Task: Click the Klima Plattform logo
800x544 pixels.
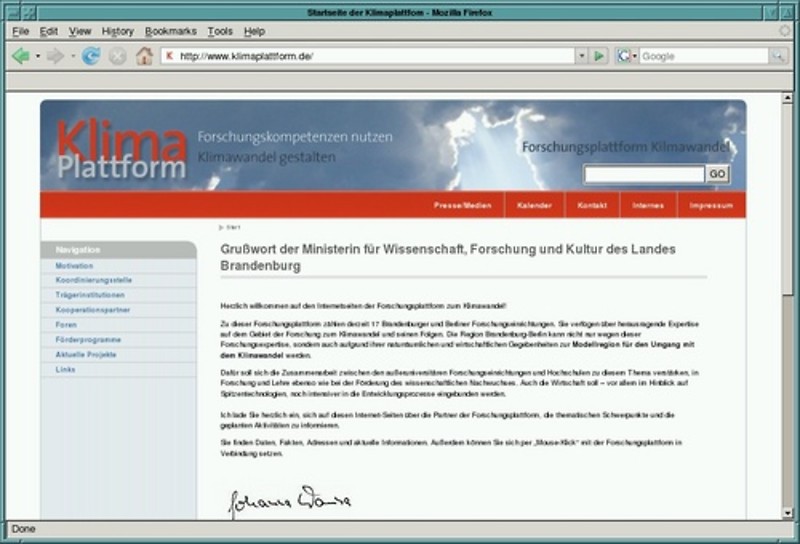Action: point(121,149)
